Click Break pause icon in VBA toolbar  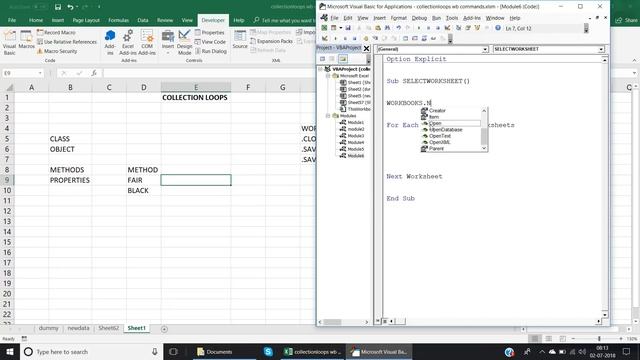pyautogui.click(x=429, y=28)
